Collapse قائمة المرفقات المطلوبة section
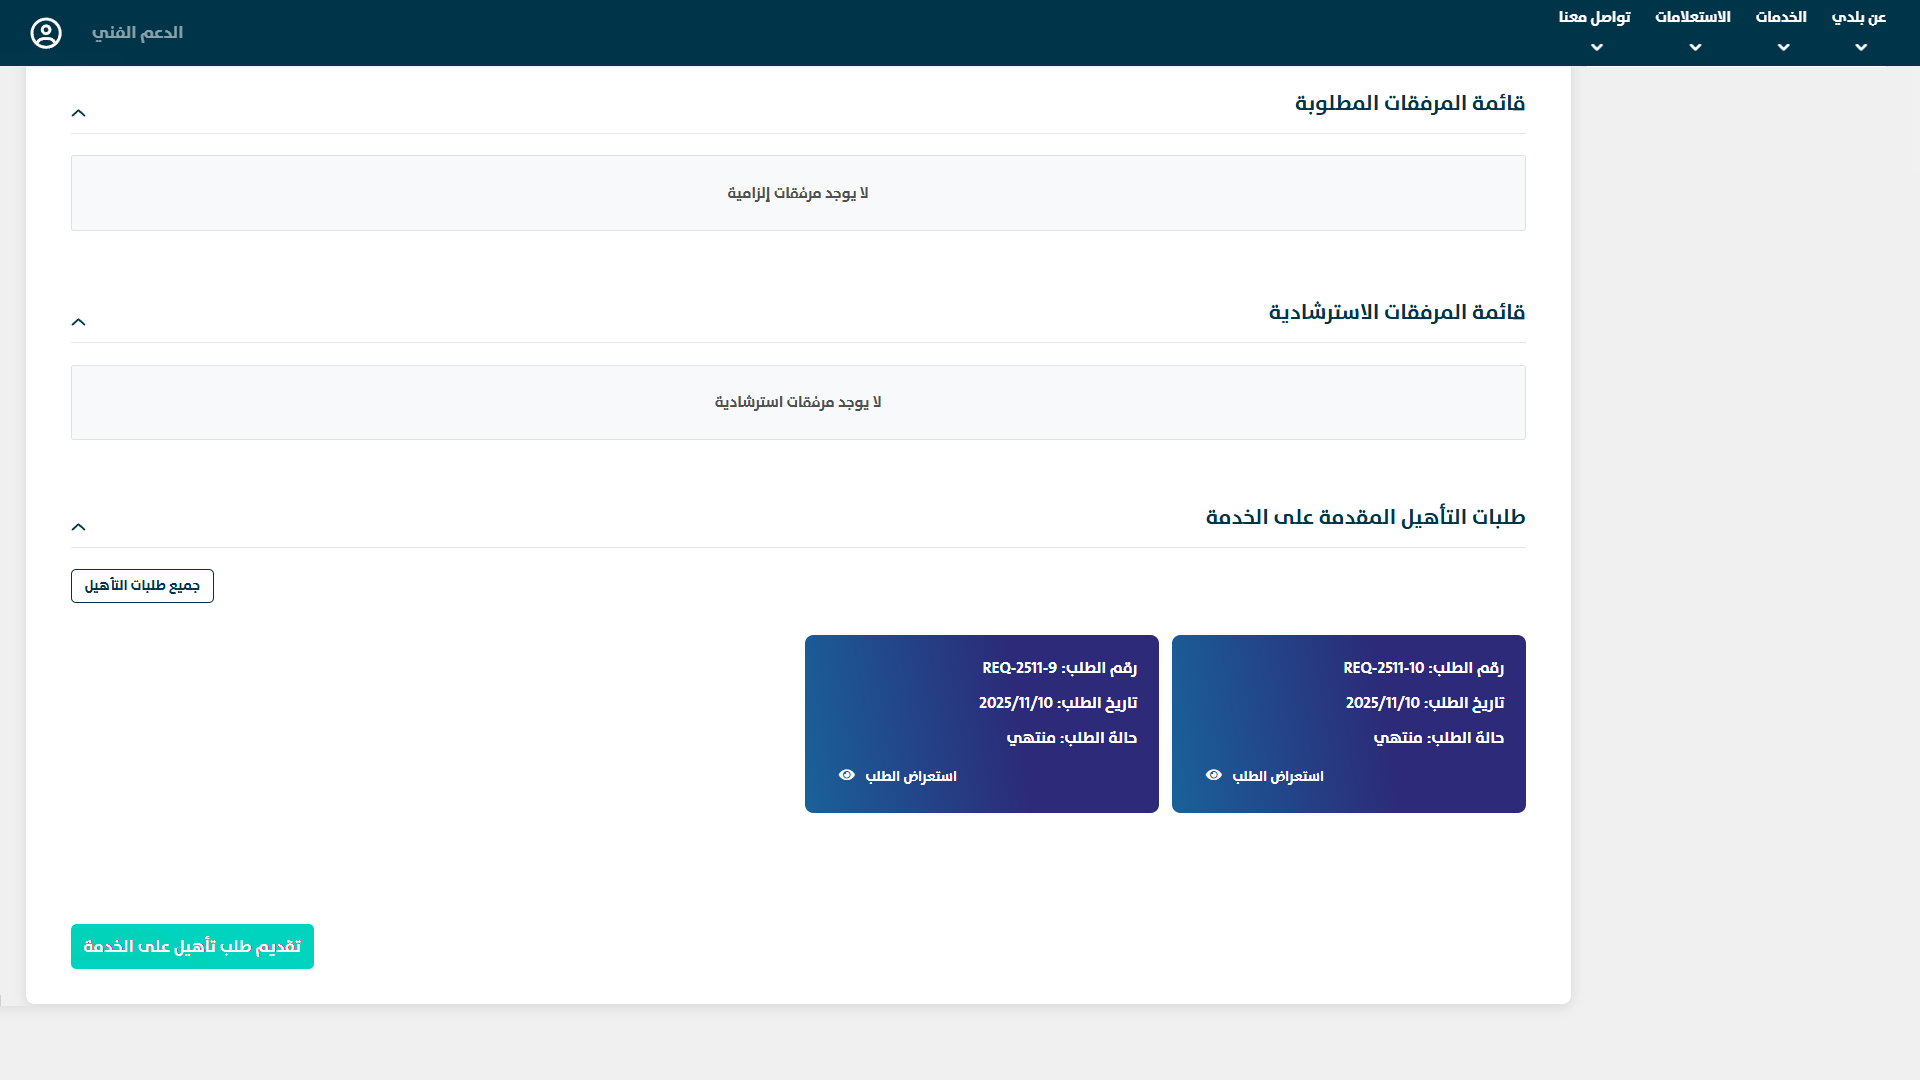The width and height of the screenshot is (1920, 1080). pos(79,113)
